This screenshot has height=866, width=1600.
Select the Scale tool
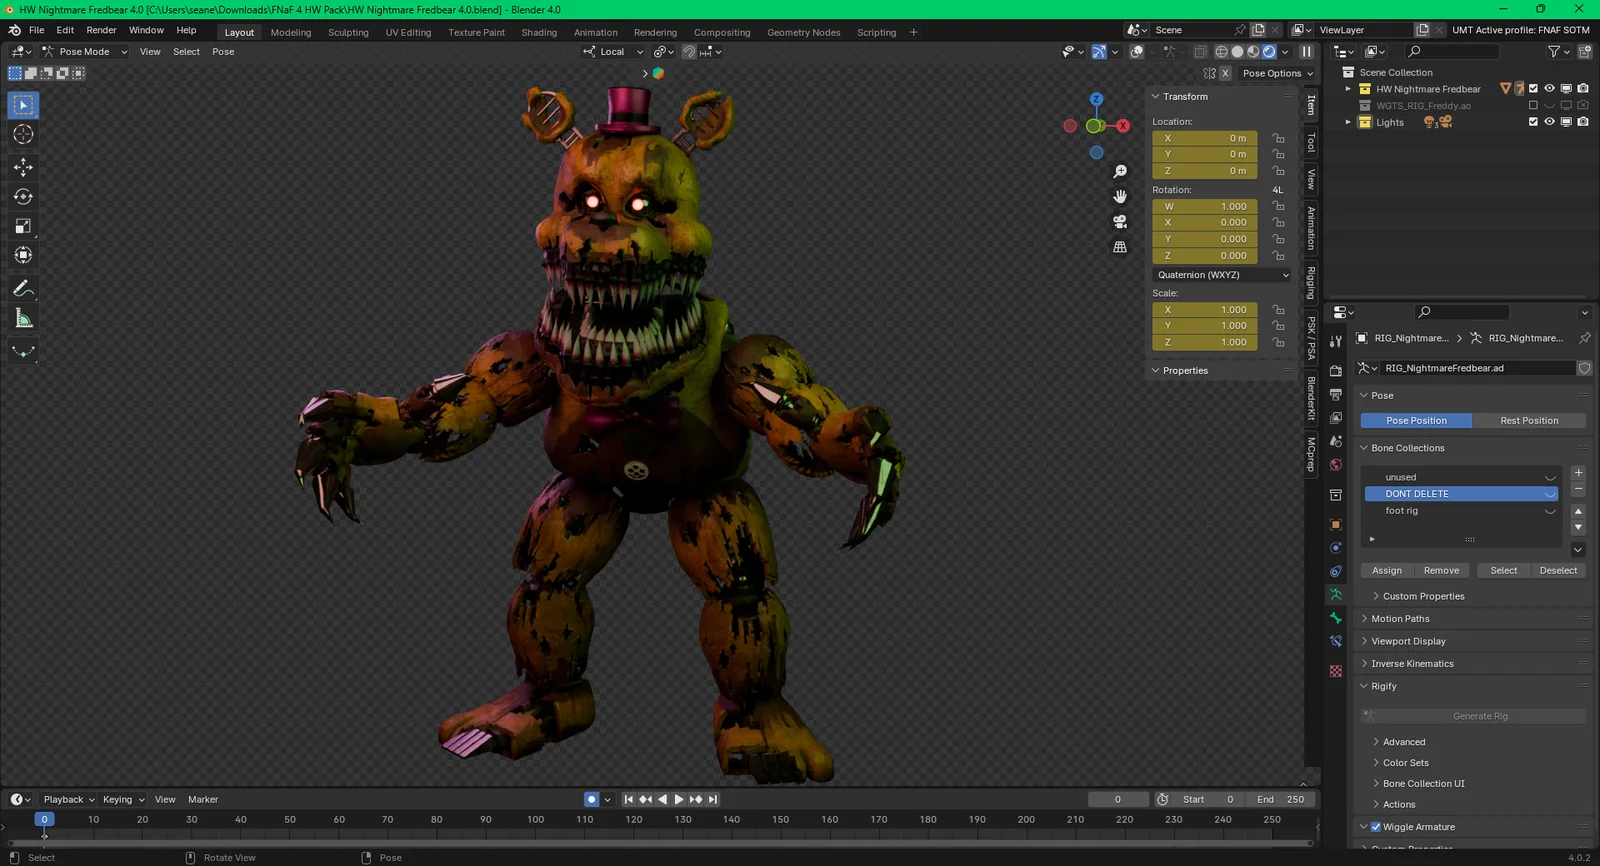click(23, 226)
